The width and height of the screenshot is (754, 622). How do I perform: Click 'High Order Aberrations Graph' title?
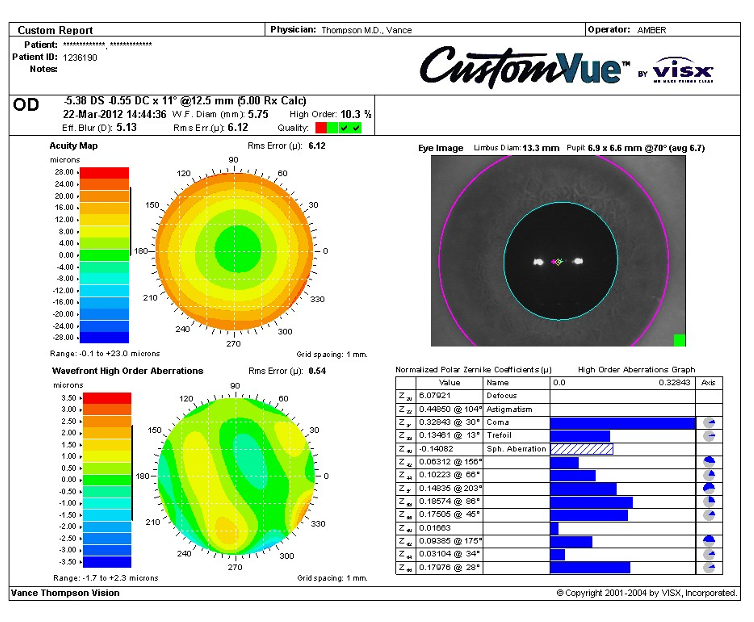tap(636, 369)
